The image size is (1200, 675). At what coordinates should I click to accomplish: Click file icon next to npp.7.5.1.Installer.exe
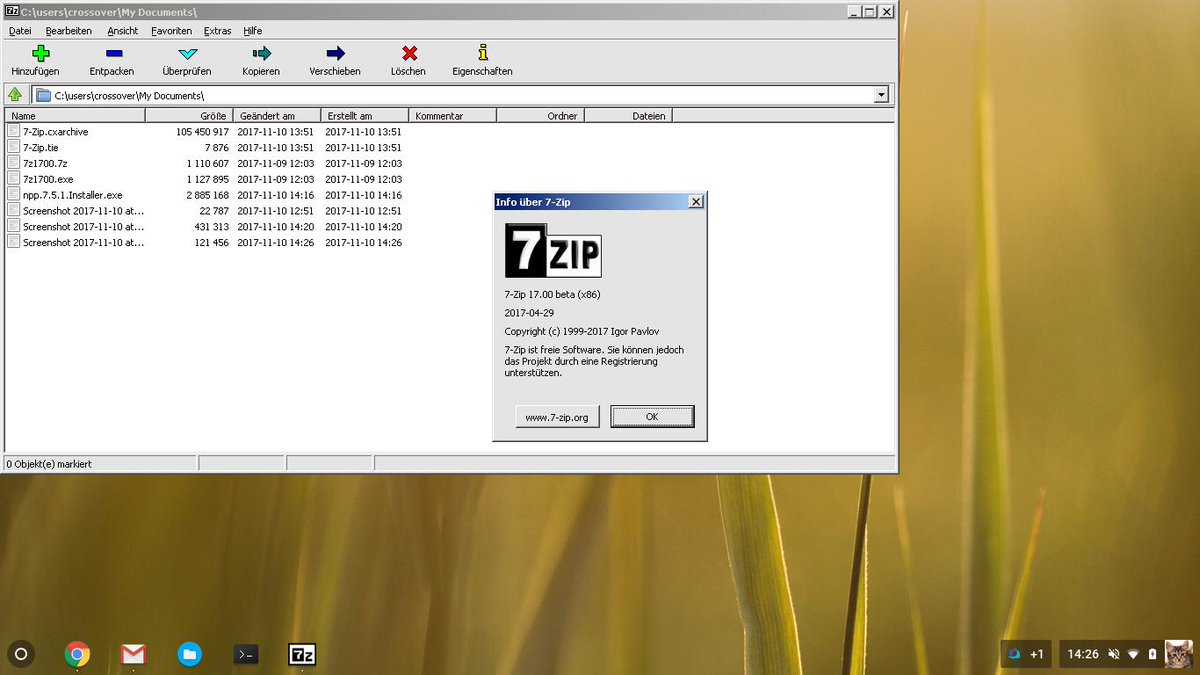[x=13, y=195]
